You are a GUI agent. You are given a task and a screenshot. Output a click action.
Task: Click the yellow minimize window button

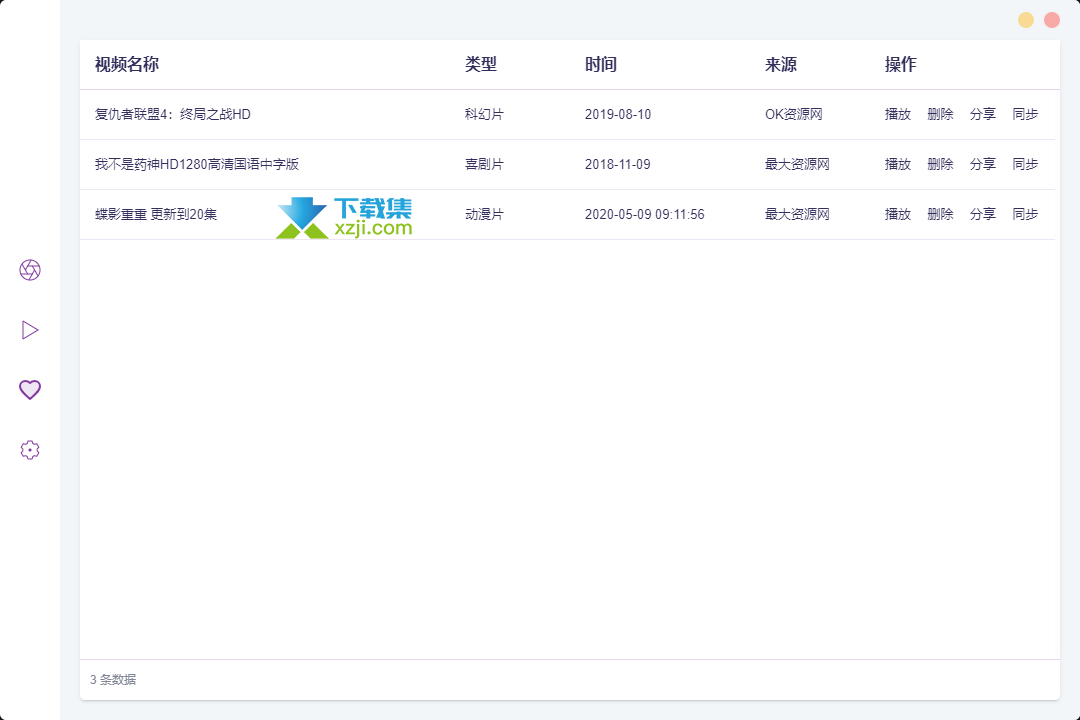pos(1026,20)
